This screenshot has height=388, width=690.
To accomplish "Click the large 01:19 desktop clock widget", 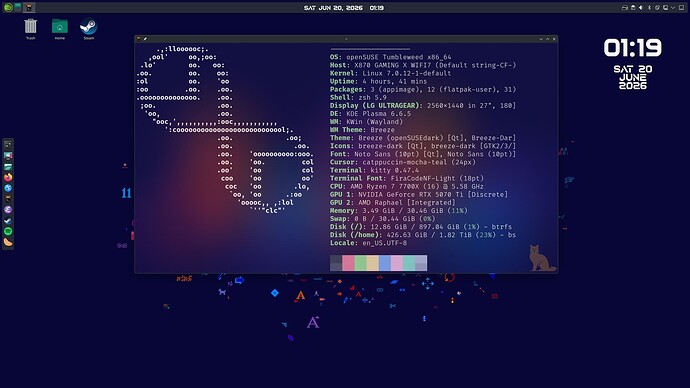I will click(633, 48).
